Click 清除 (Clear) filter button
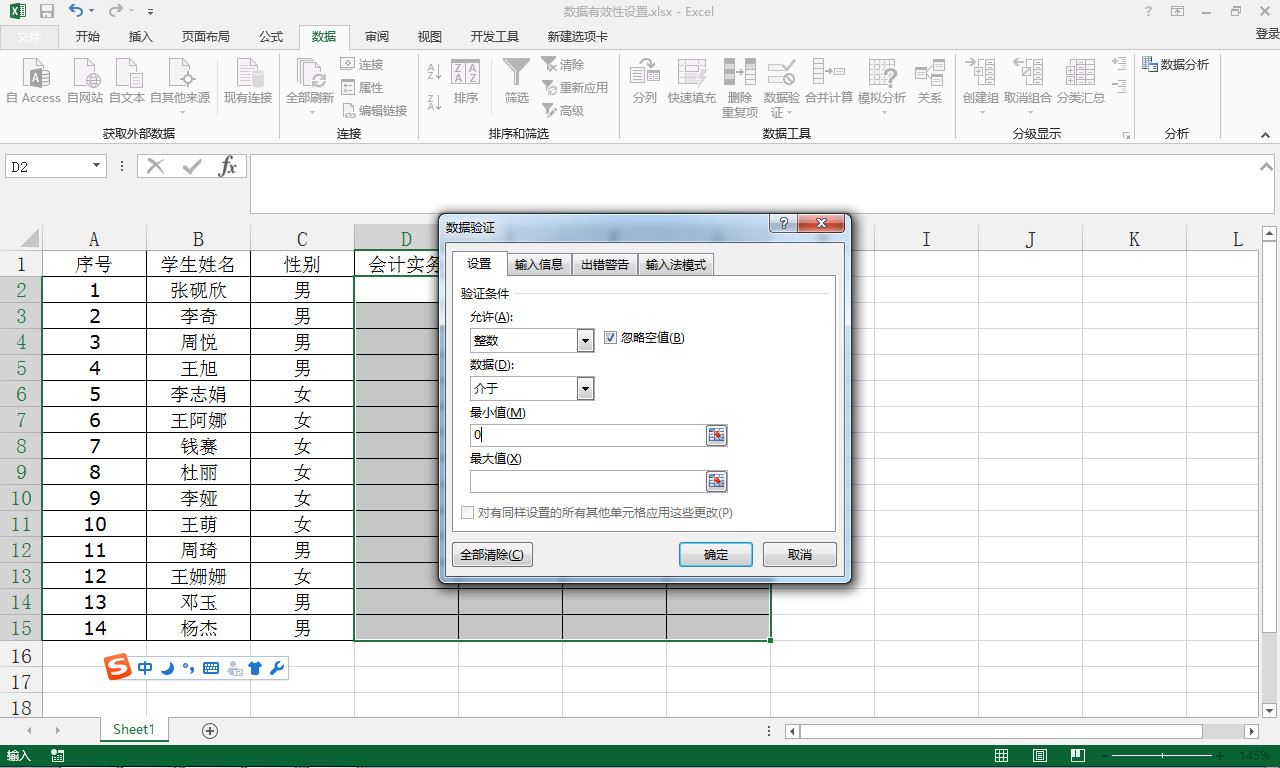 click(563, 64)
